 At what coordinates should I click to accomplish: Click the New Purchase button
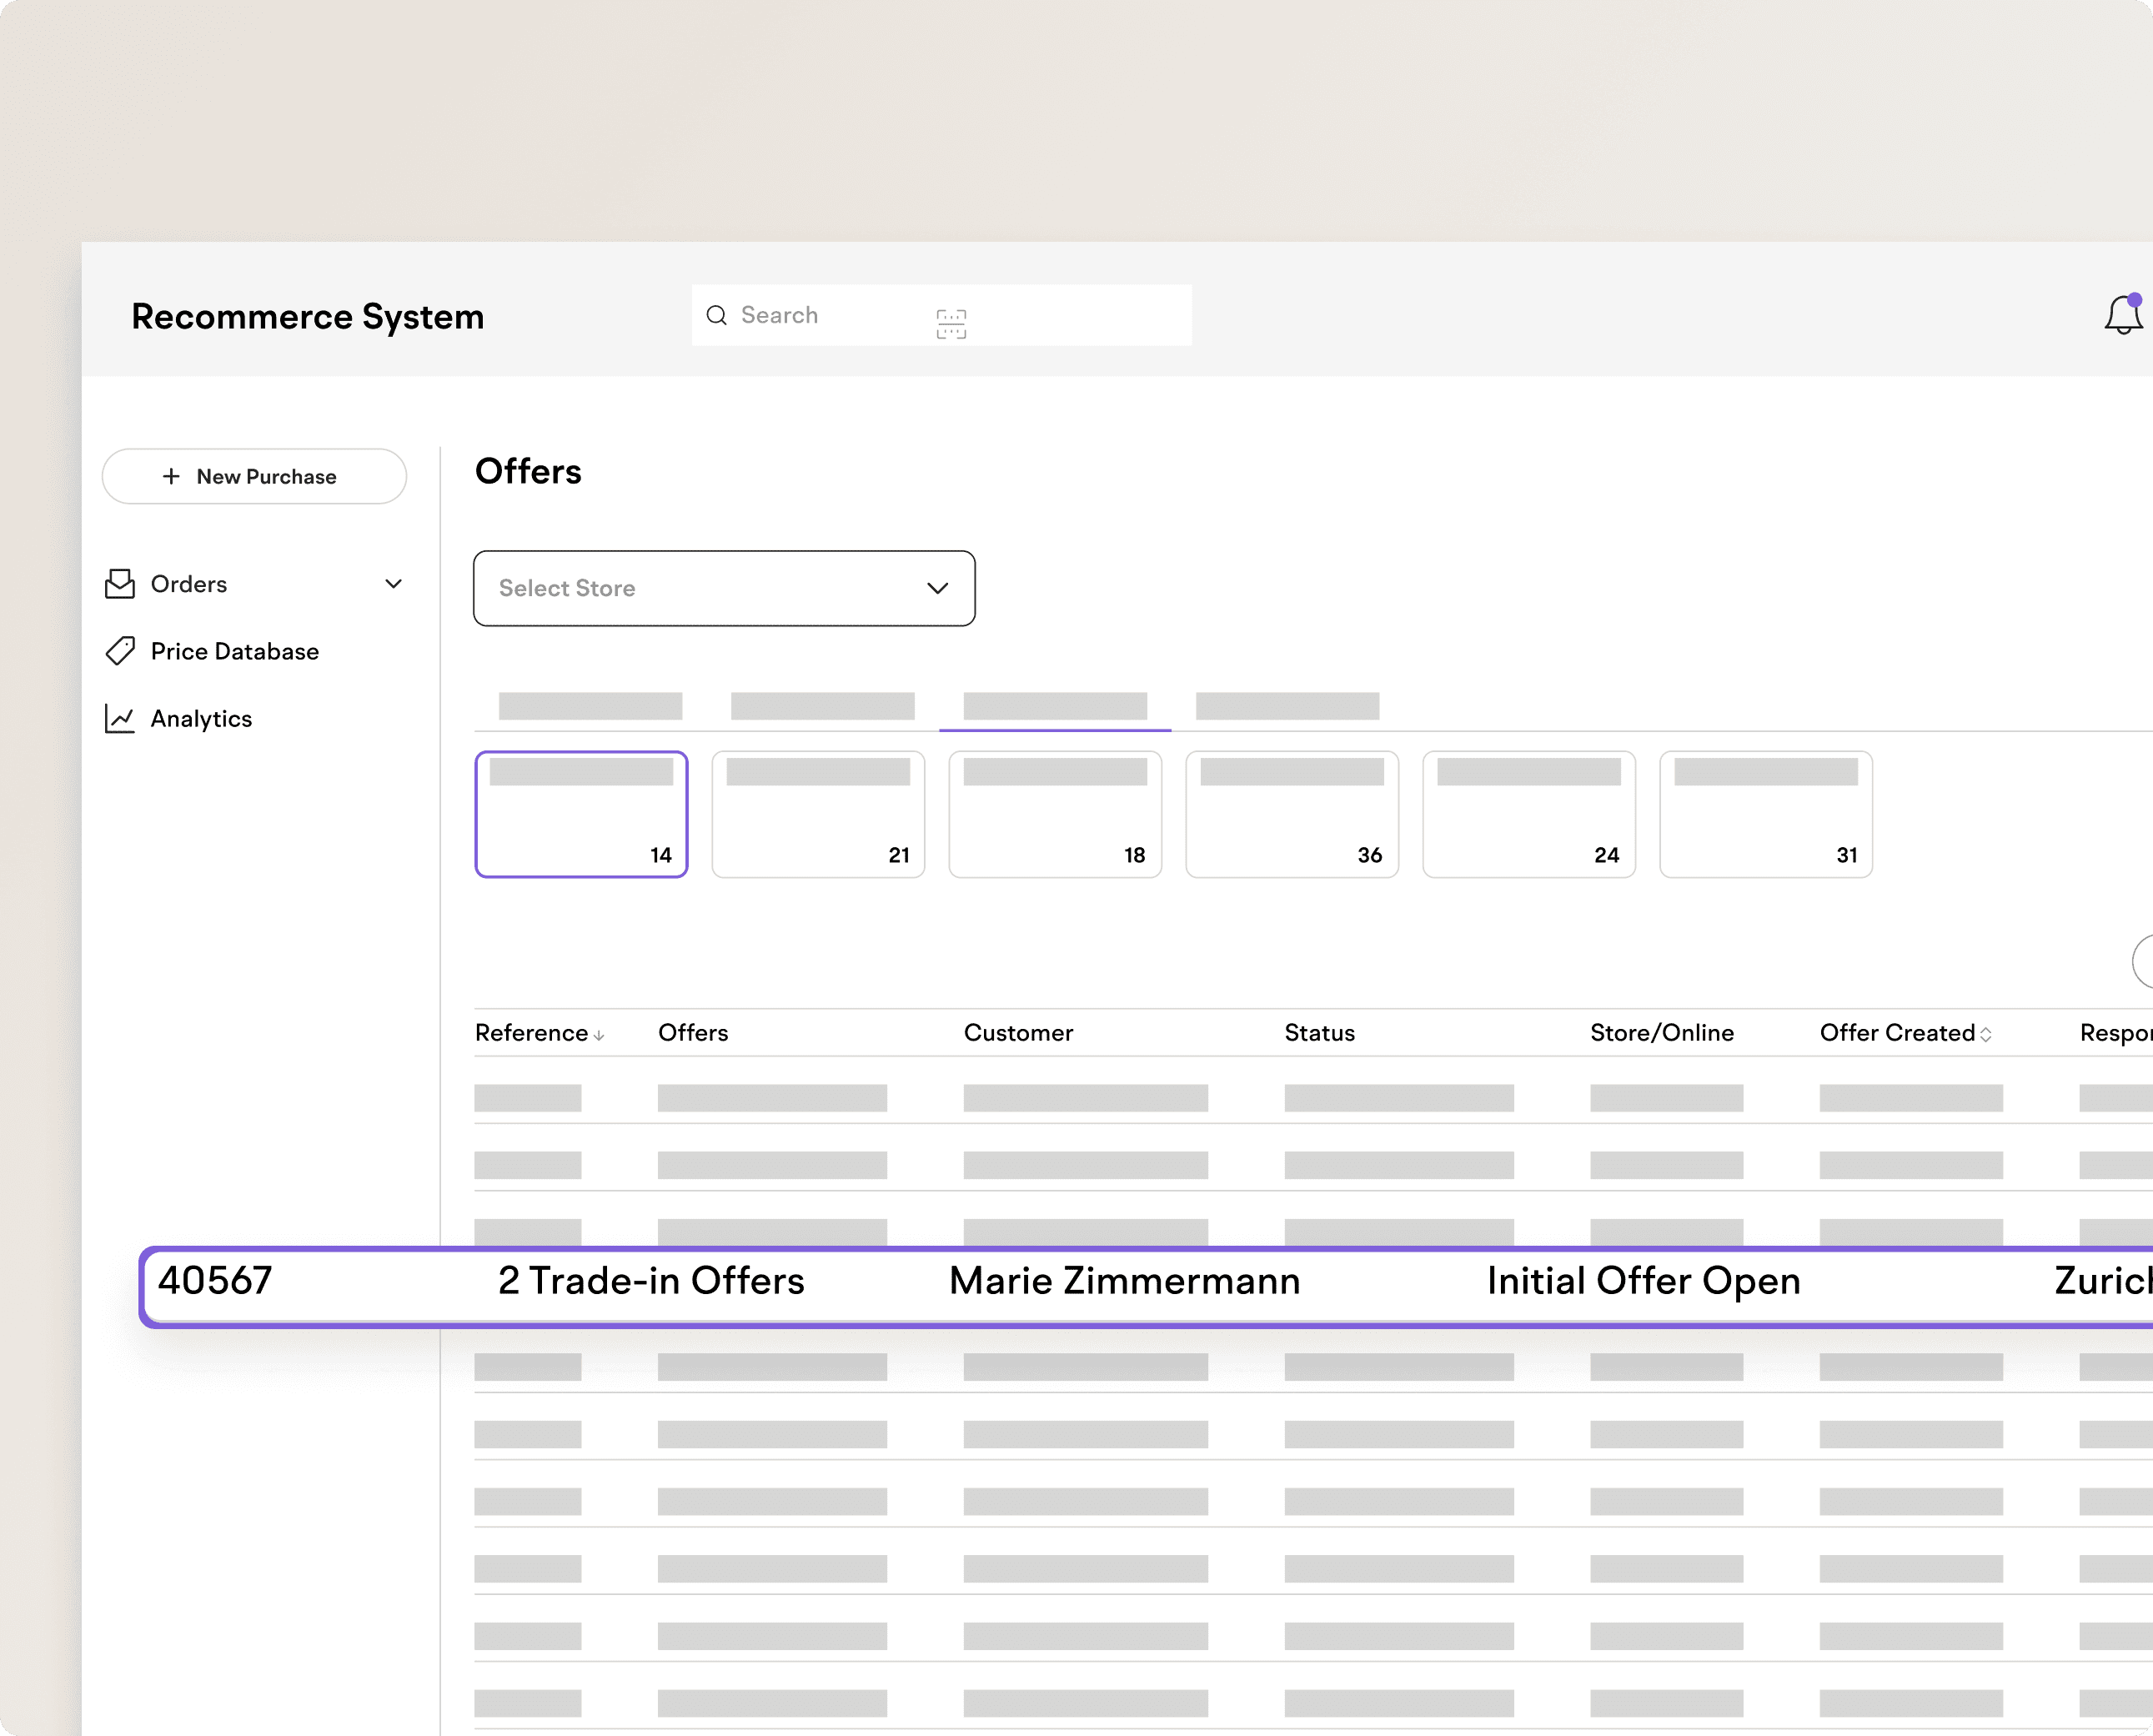pos(254,477)
